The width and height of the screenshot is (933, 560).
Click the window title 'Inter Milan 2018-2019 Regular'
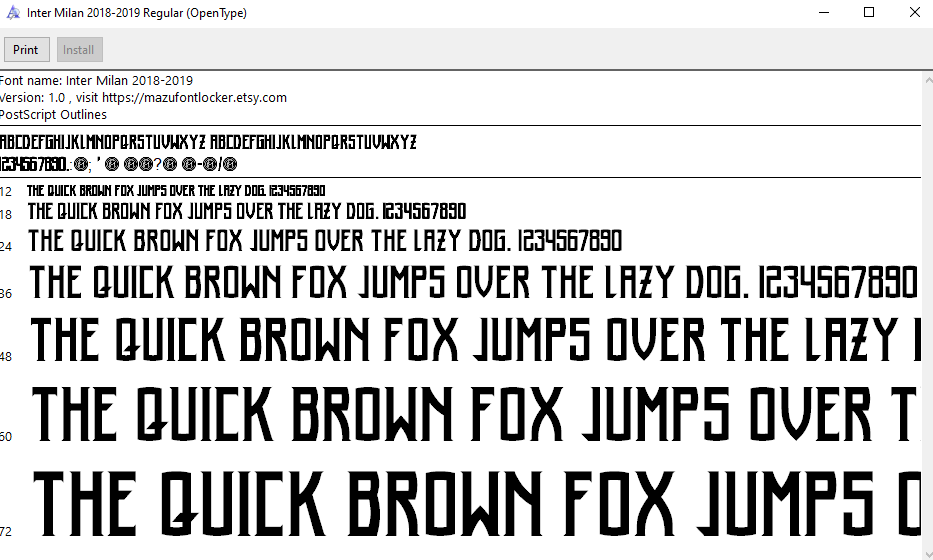click(x=137, y=13)
